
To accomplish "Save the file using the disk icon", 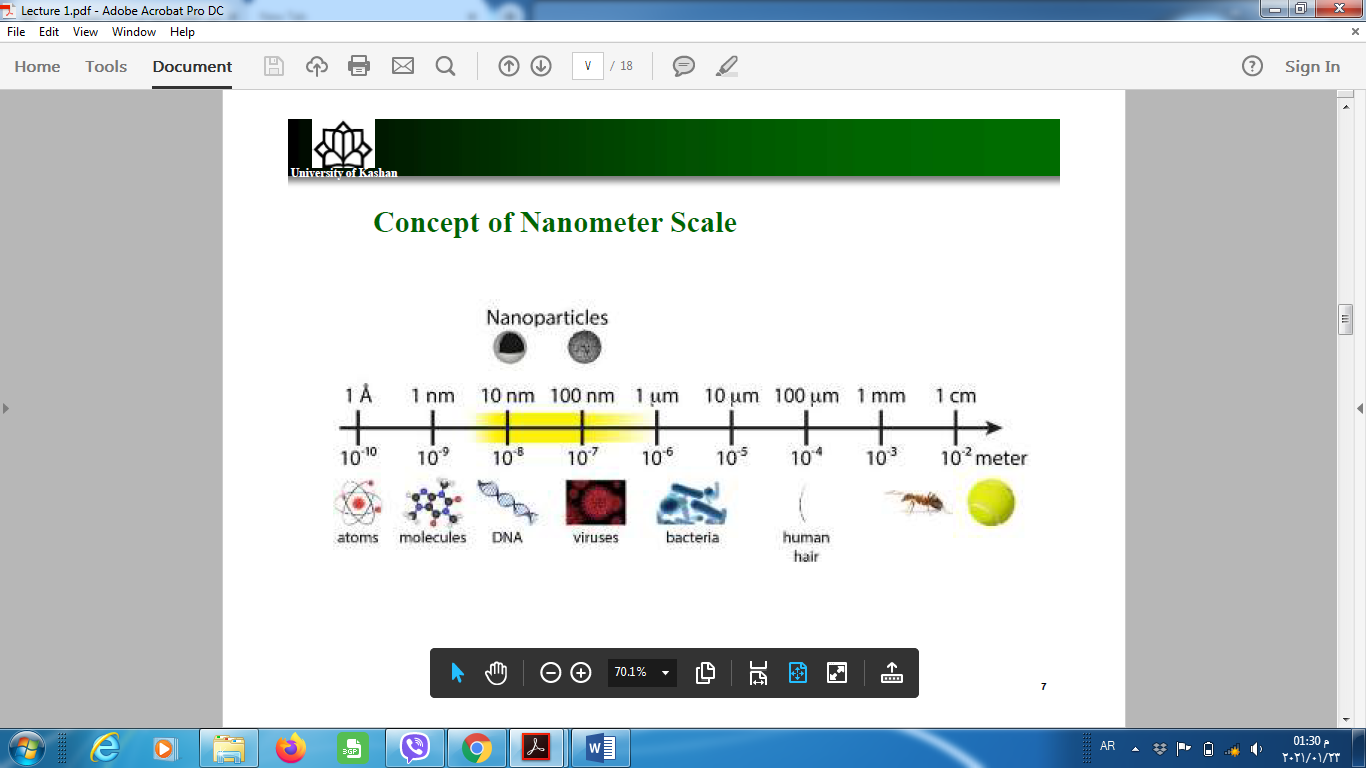I will [273, 66].
